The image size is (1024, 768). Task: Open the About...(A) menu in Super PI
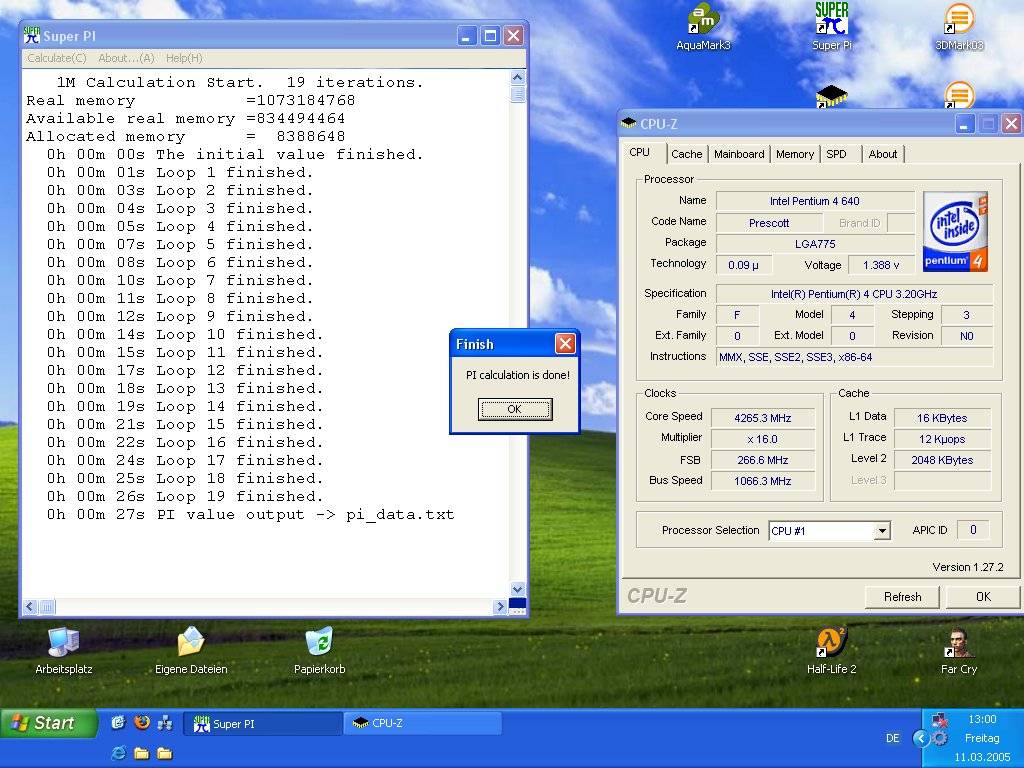[x=126, y=58]
